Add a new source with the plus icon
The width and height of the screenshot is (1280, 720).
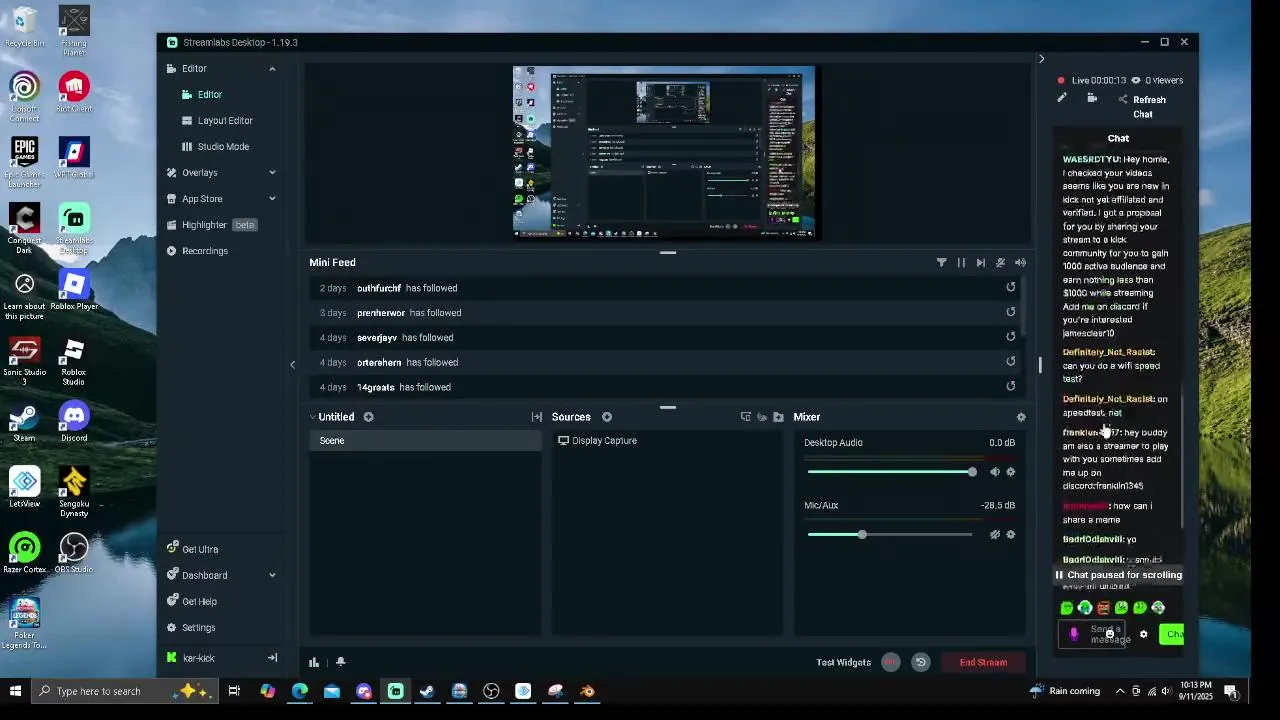point(606,417)
